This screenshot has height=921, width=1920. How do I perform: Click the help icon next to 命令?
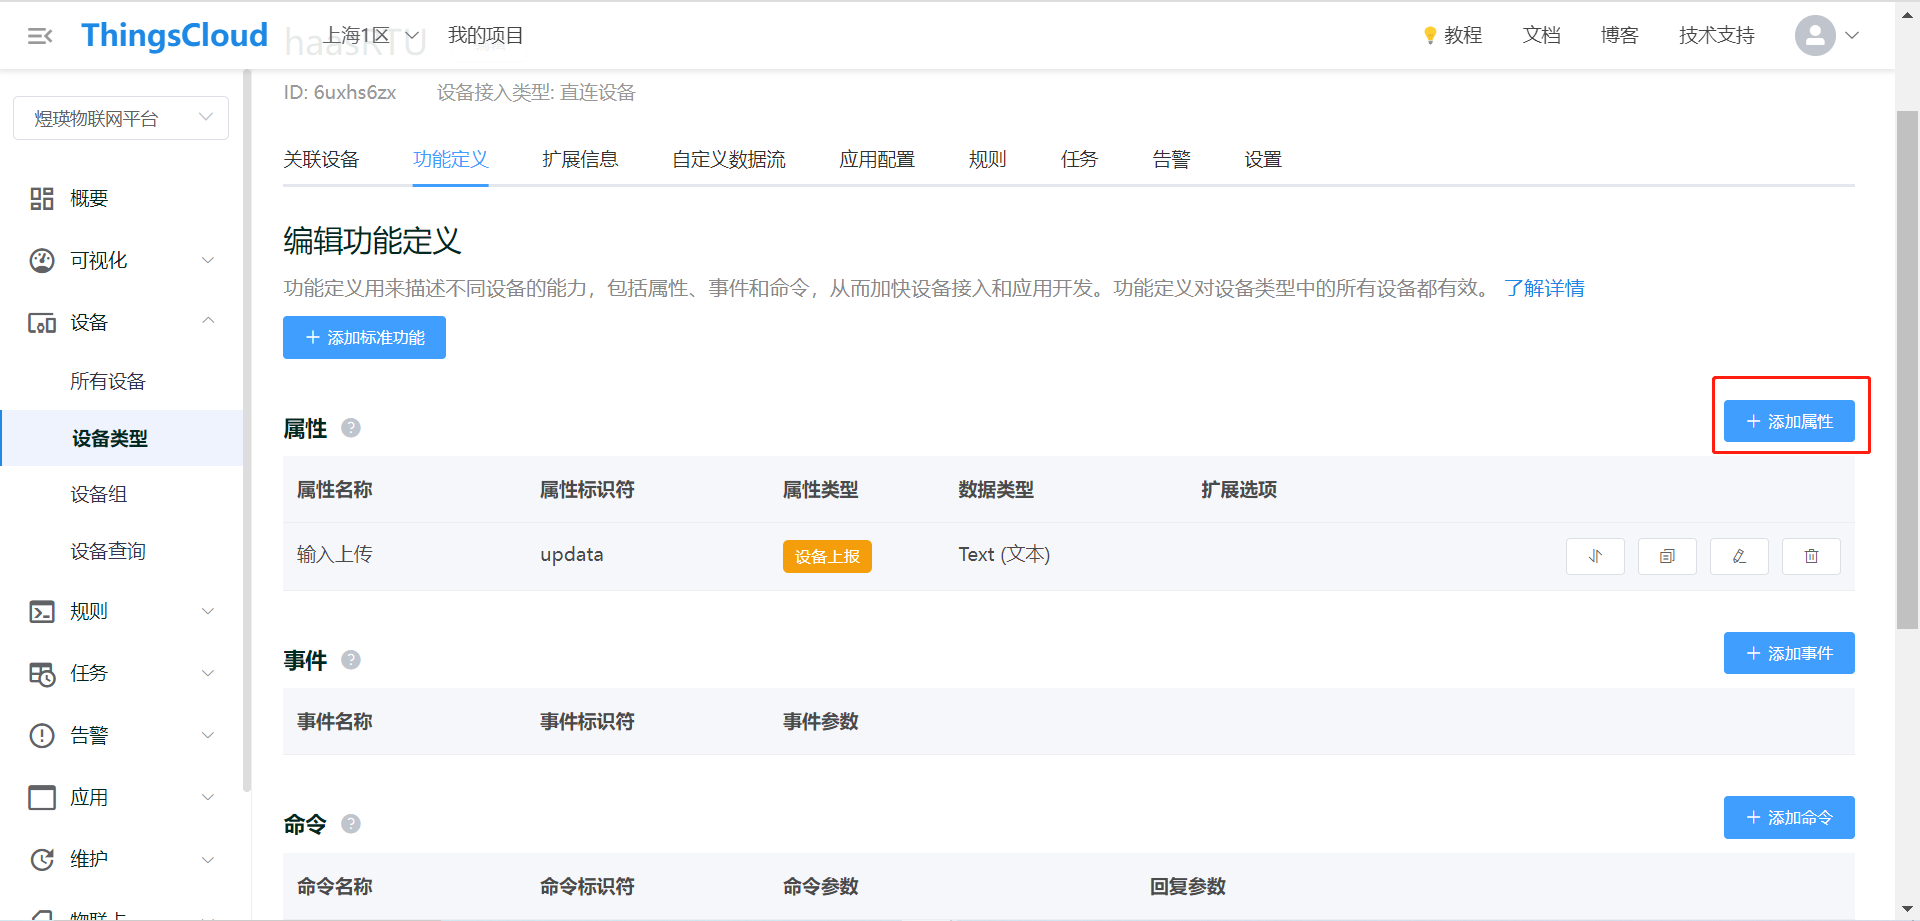(x=351, y=824)
